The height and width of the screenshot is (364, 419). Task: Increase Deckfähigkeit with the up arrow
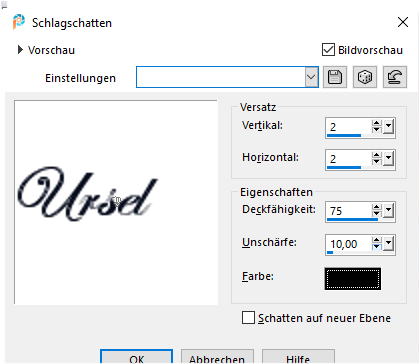tap(377, 207)
